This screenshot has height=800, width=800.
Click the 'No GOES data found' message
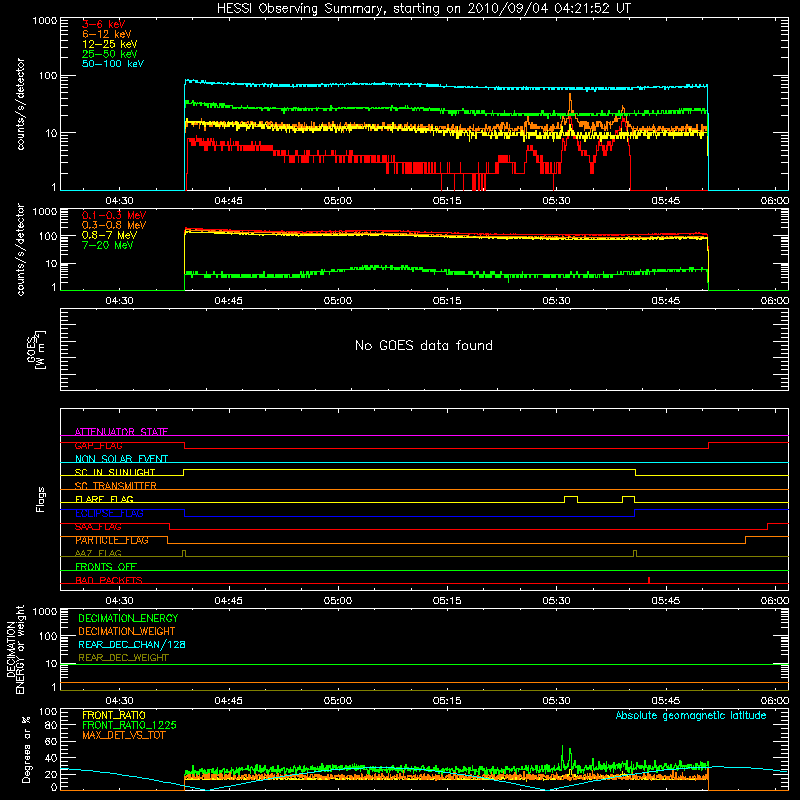423,345
